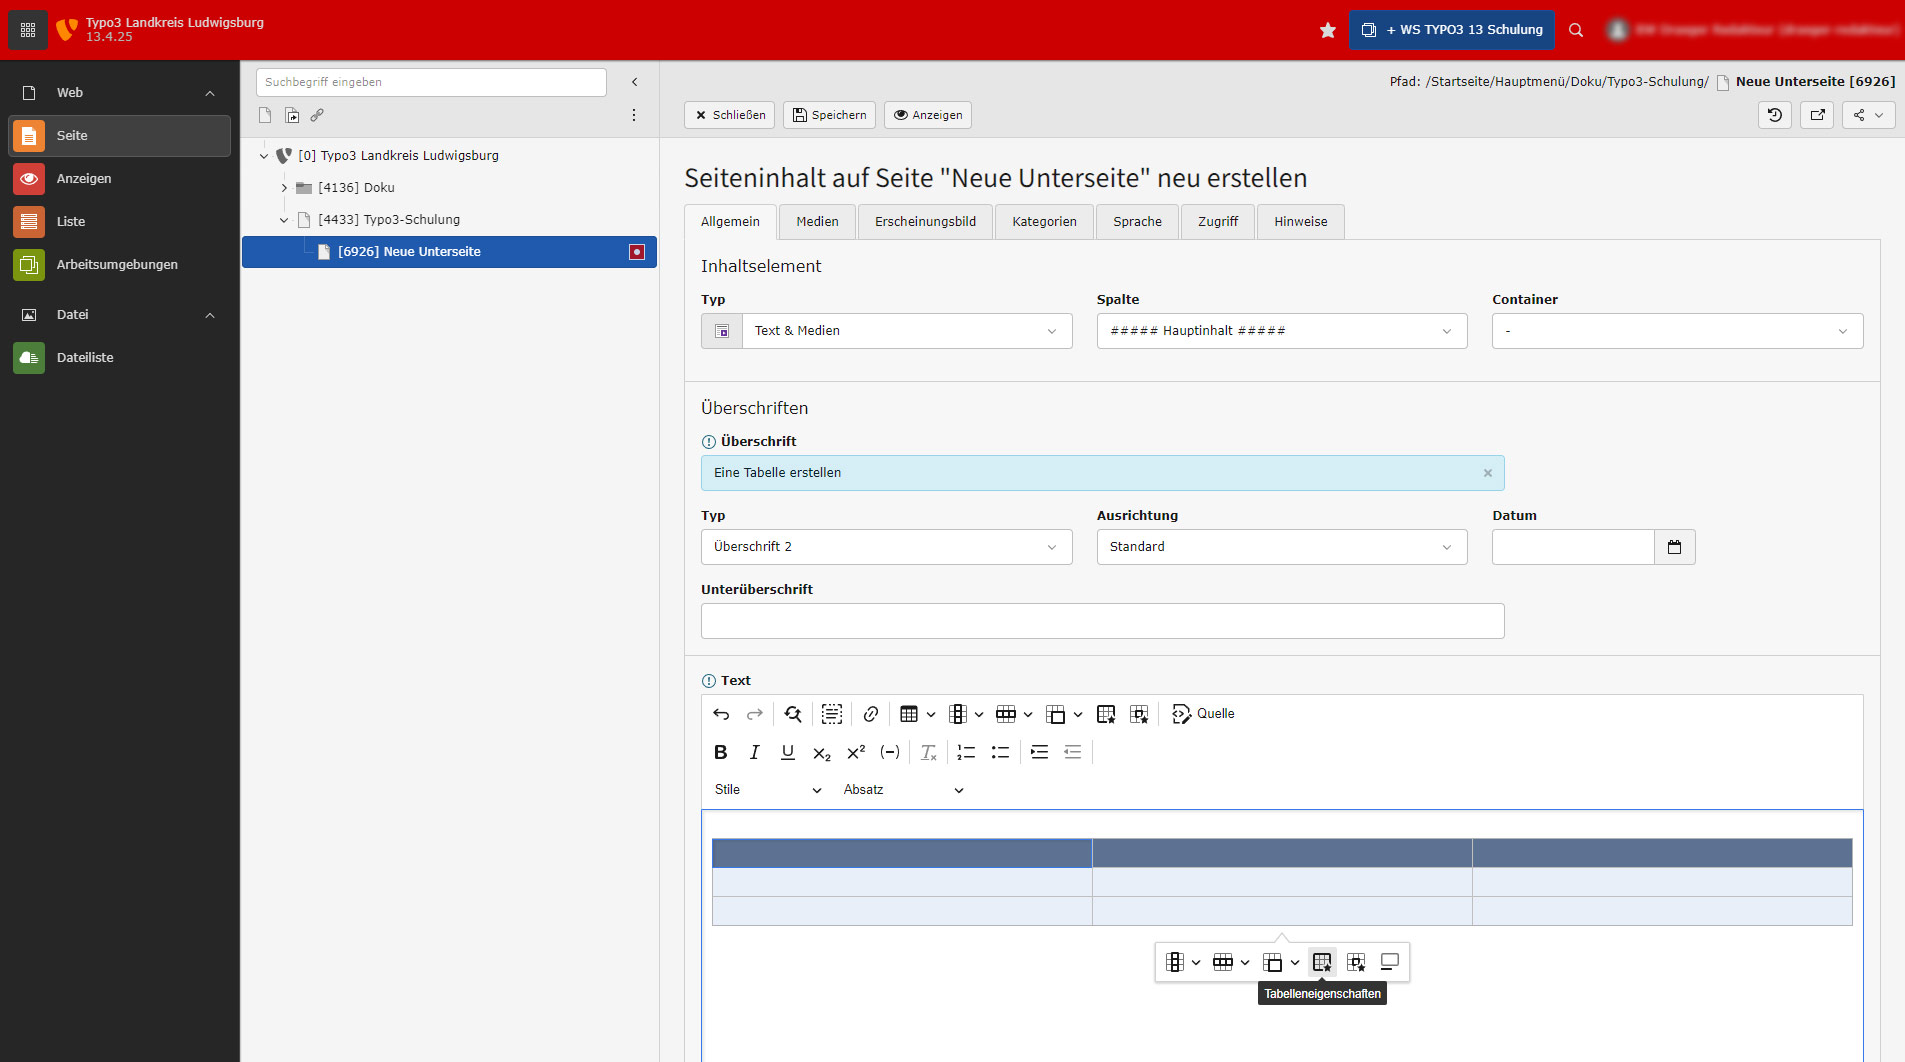Open the Liste module in sidebar

coord(71,222)
